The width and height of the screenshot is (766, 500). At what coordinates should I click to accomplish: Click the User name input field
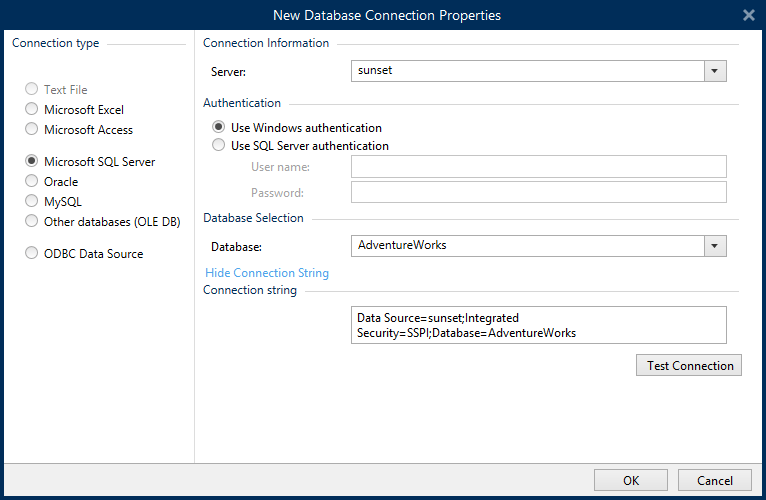[538, 166]
